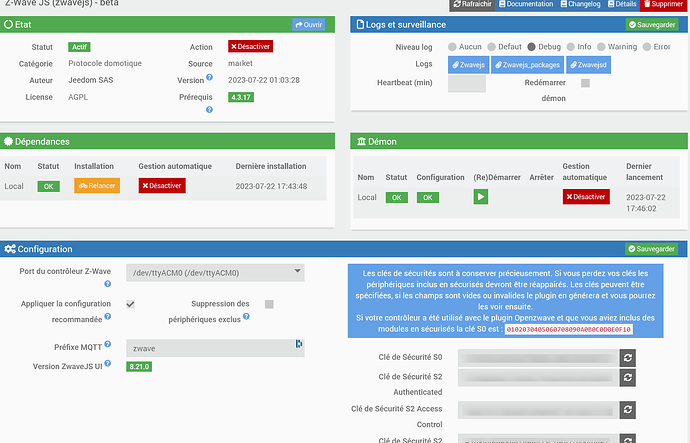Click the Démon Statut OK badge

[396, 198]
